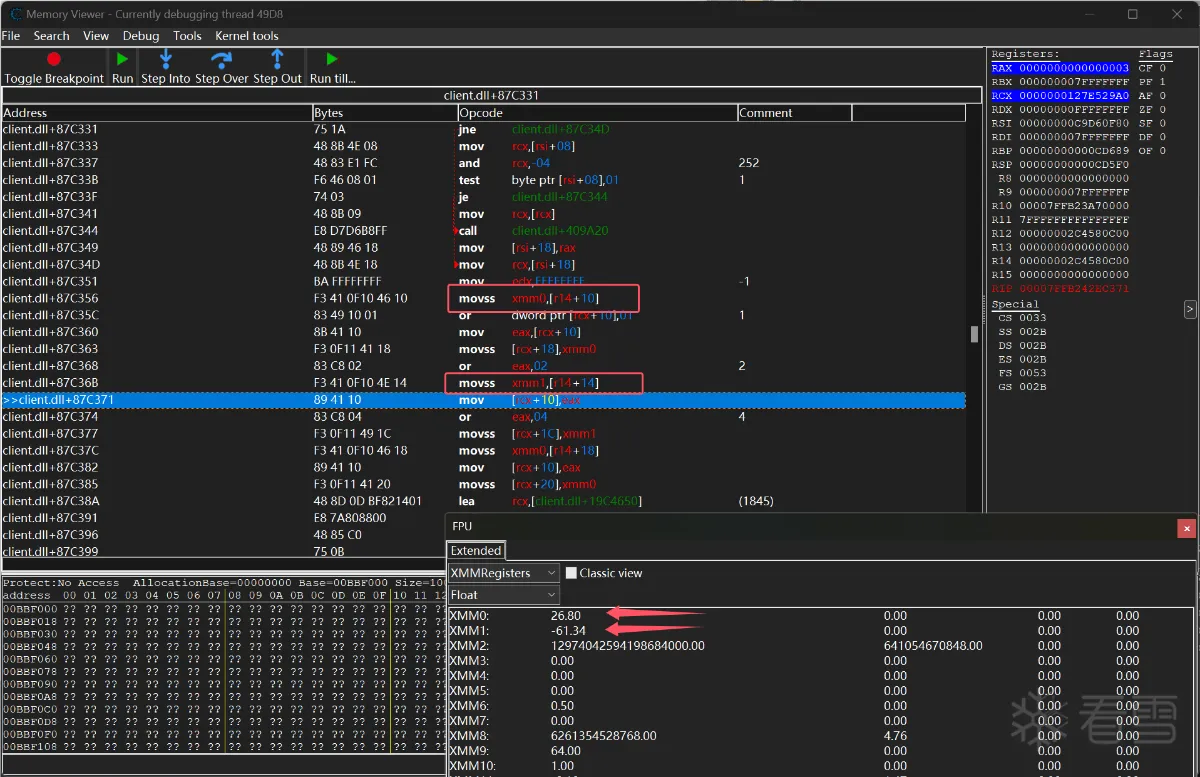The width and height of the screenshot is (1200, 777).
Task: Toggle the CF flag value
Action: [x=1160, y=68]
